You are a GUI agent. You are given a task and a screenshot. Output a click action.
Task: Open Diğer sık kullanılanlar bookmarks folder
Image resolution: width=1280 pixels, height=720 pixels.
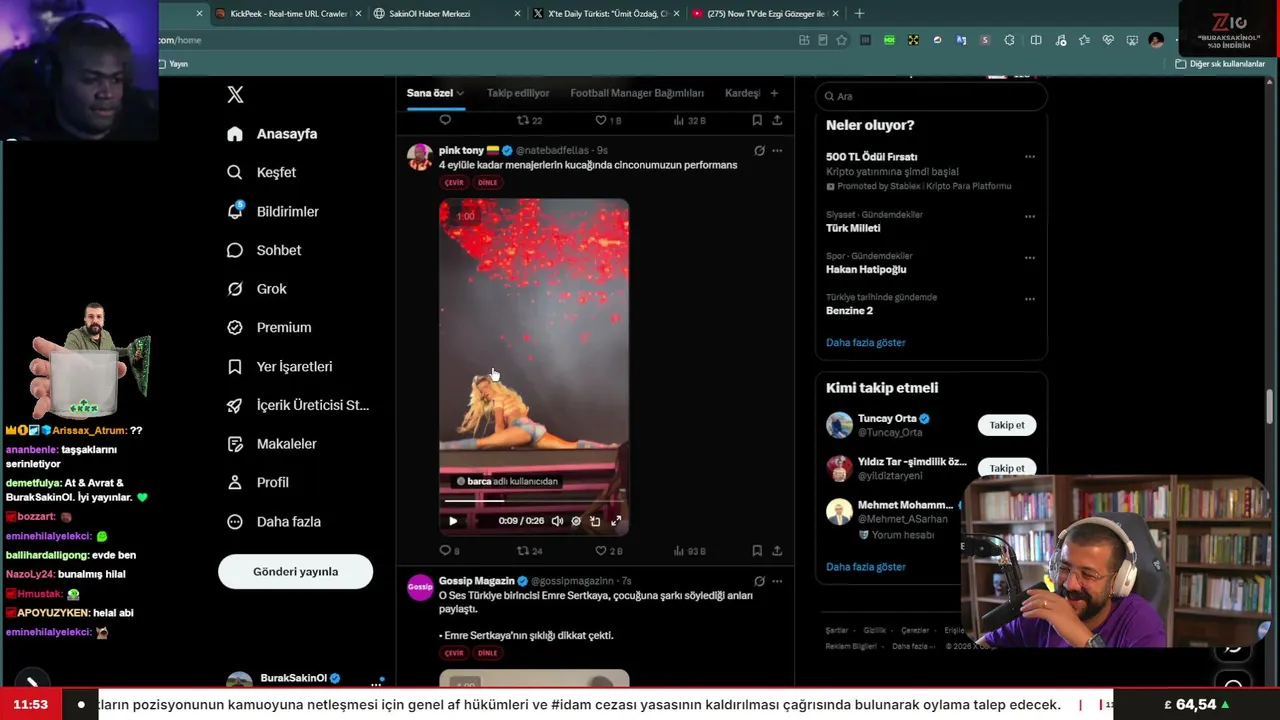click(x=1220, y=64)
